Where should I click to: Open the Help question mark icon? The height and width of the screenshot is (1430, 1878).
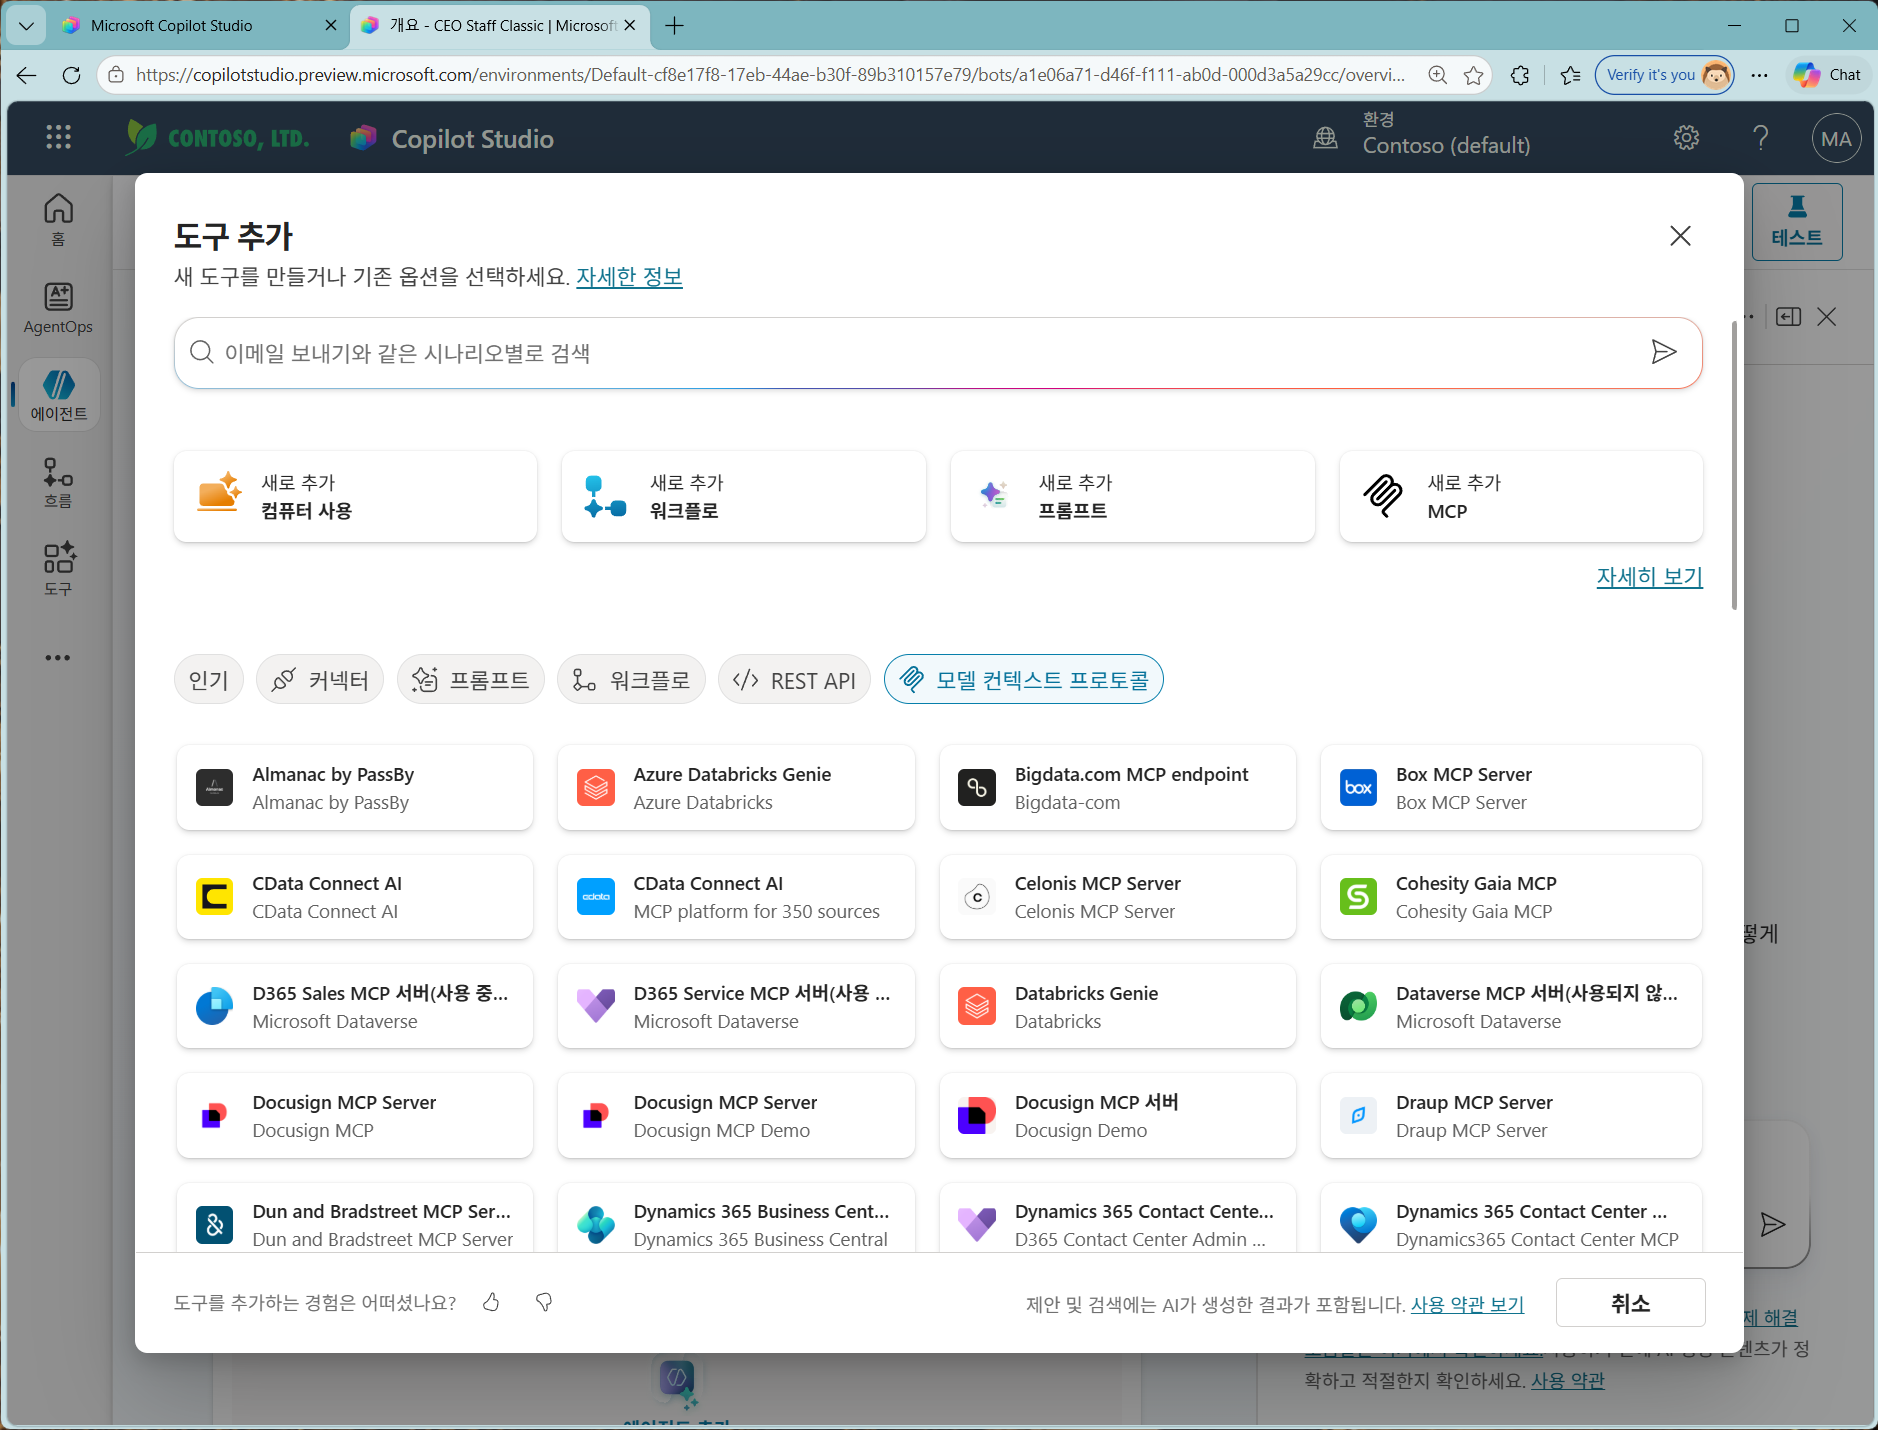click(x=1761, y=138)
